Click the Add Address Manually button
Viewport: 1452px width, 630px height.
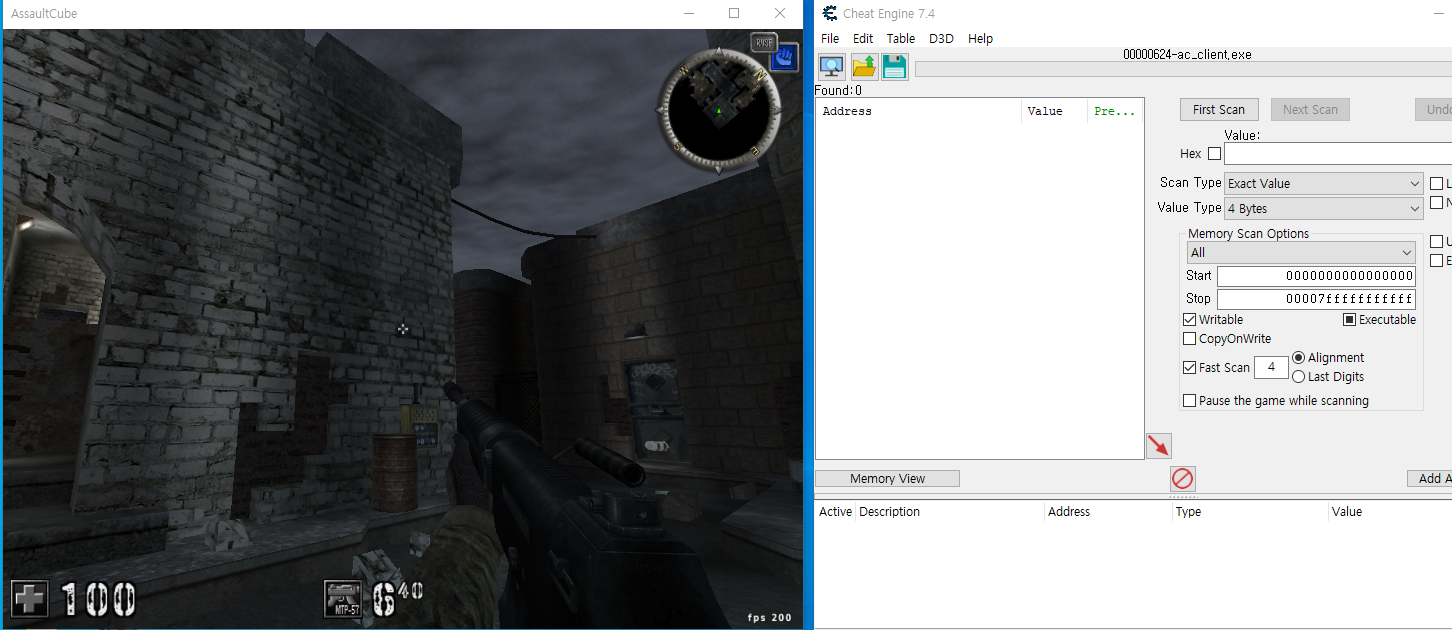coord(1430,479)
